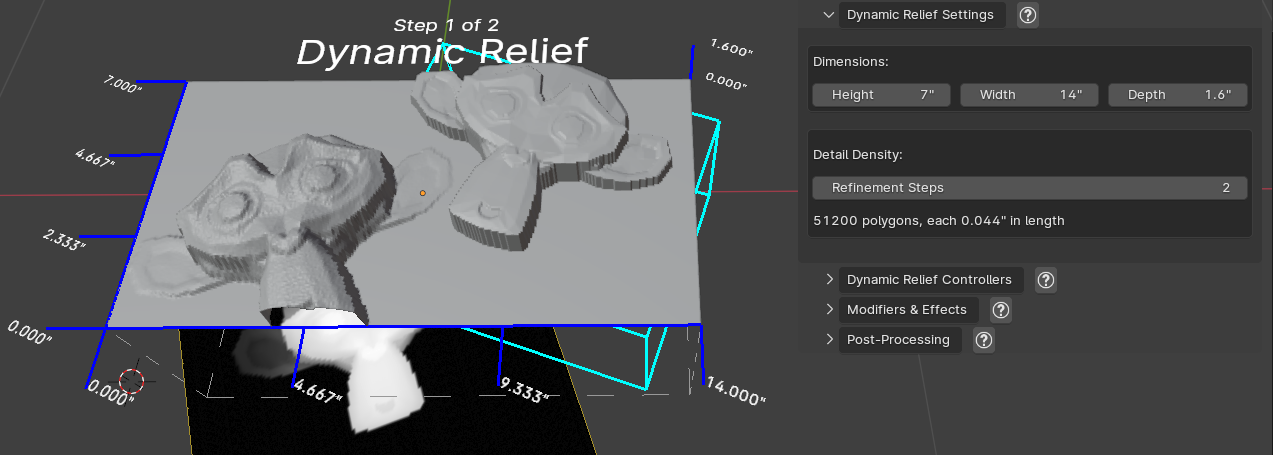Click the 1.600" depth ruler label
This screenshot has width=1273, height=455.
(x=730, y=48)
